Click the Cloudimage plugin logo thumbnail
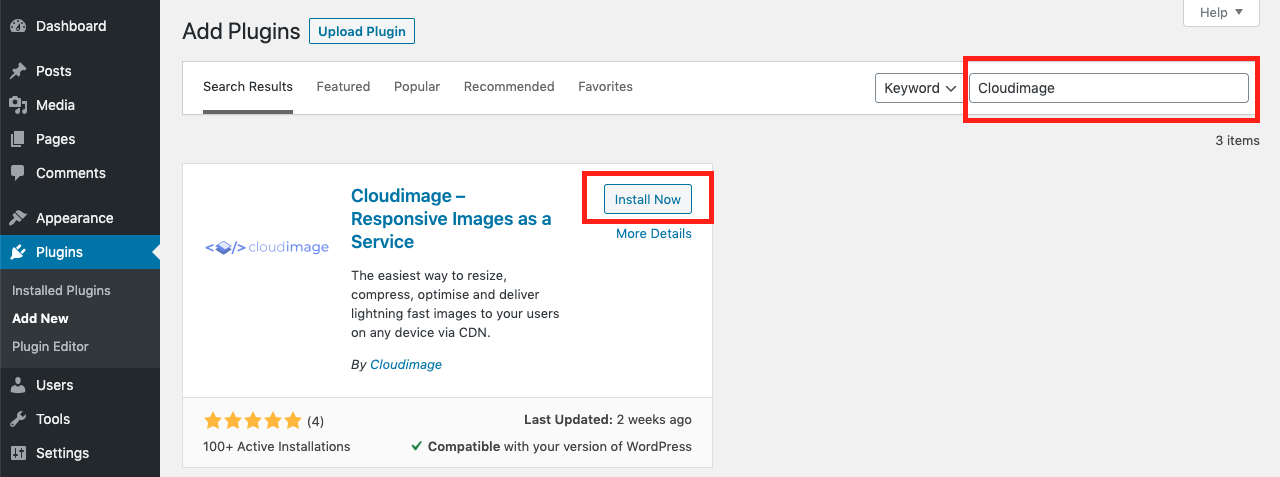This screenshot has height=477, width=1280. 267,247
